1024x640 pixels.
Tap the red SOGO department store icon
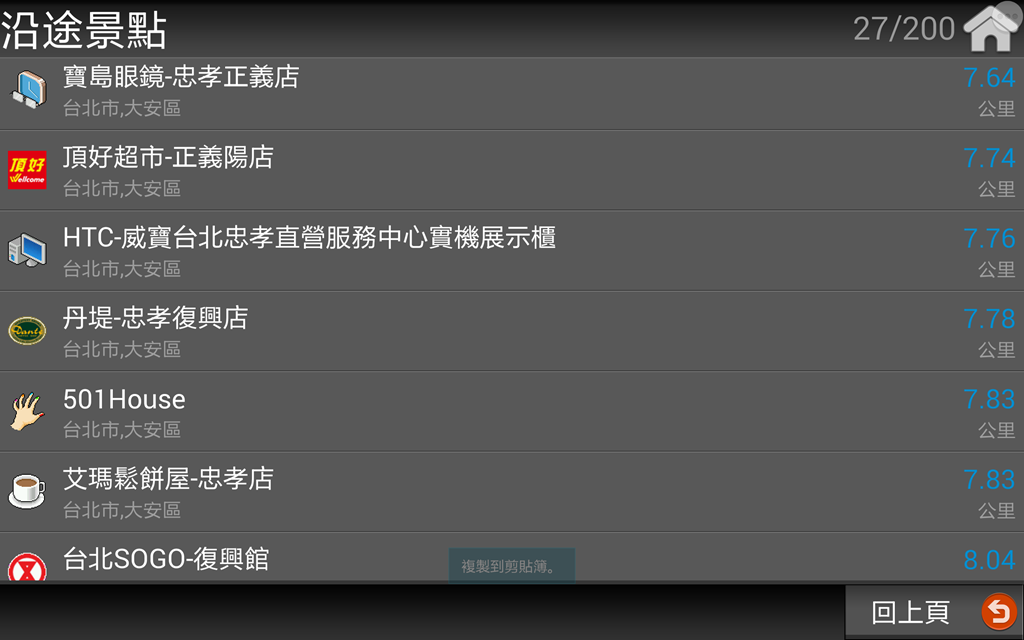tap(27, 567)
